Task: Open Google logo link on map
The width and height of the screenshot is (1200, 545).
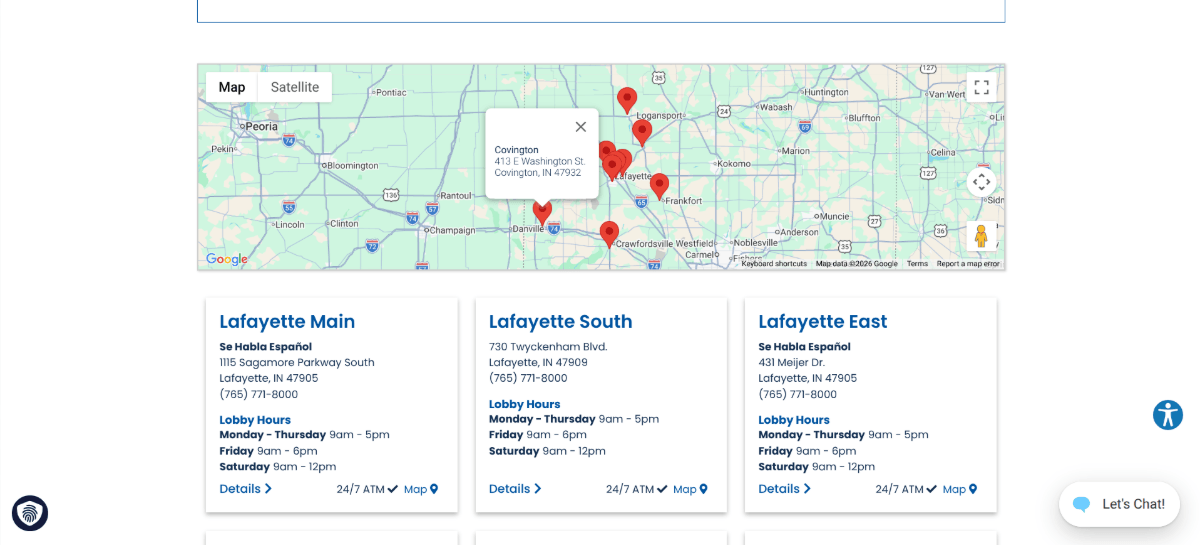Action: (x=227, y=259)
